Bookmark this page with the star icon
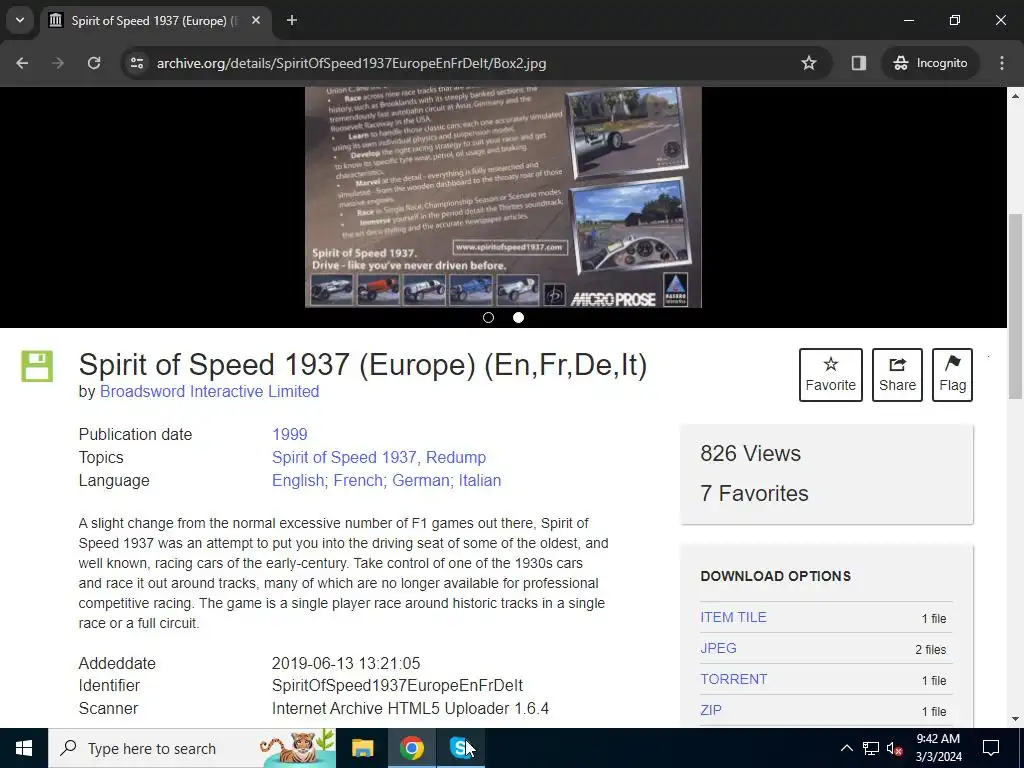Screen dimensions: 1024x768 tap(808, 63)
